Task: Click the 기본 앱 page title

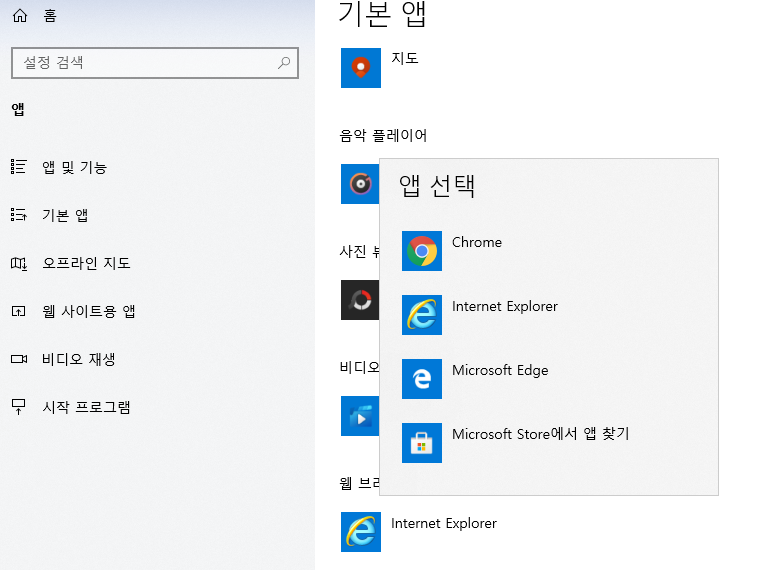Action: coord(382,14)
